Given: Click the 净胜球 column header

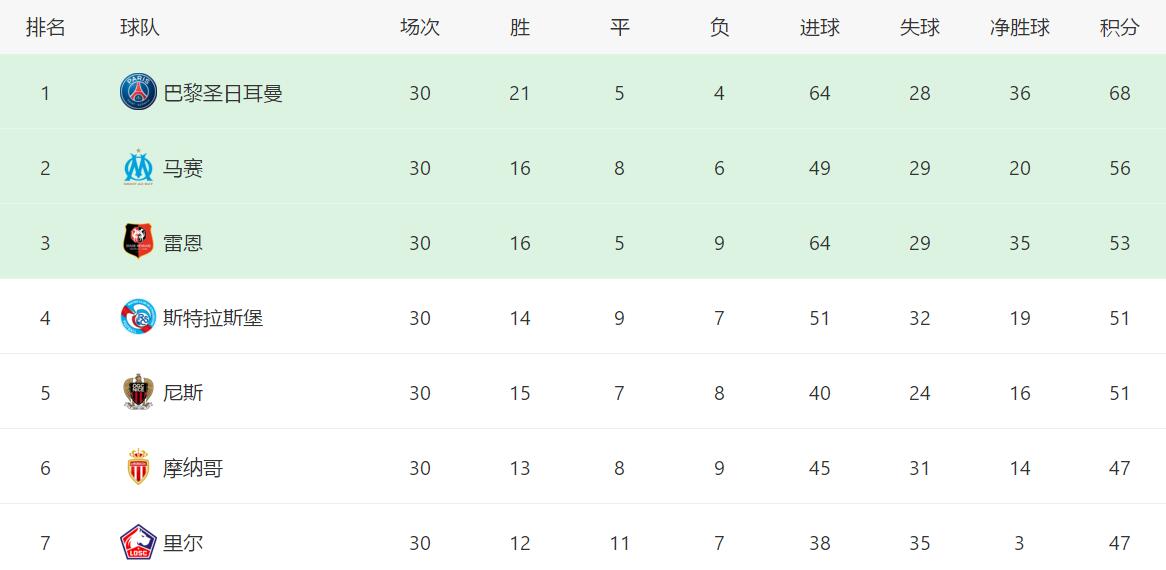Looking at the screenshot, I should [1020, 28].
